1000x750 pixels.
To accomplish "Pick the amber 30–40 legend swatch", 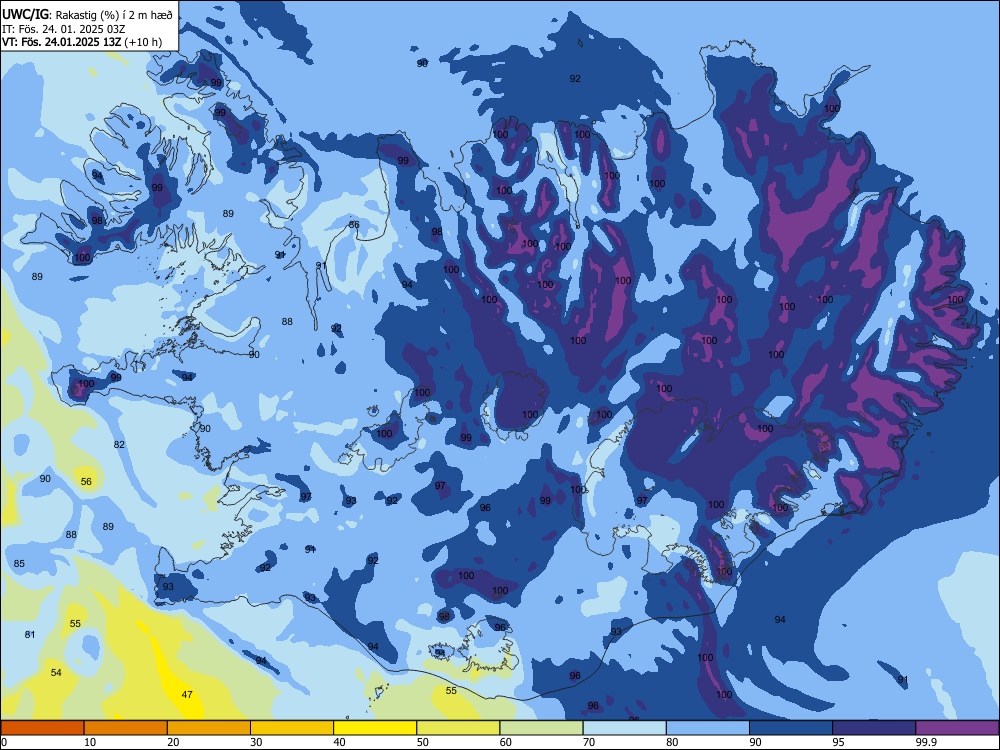I will click(292, 728).
